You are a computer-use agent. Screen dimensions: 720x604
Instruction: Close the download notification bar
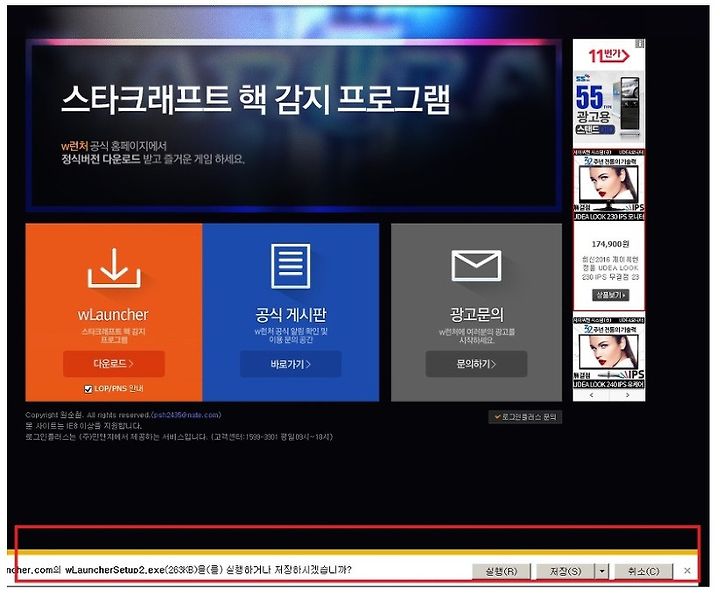pyautogui.click(x=687, y=571)
